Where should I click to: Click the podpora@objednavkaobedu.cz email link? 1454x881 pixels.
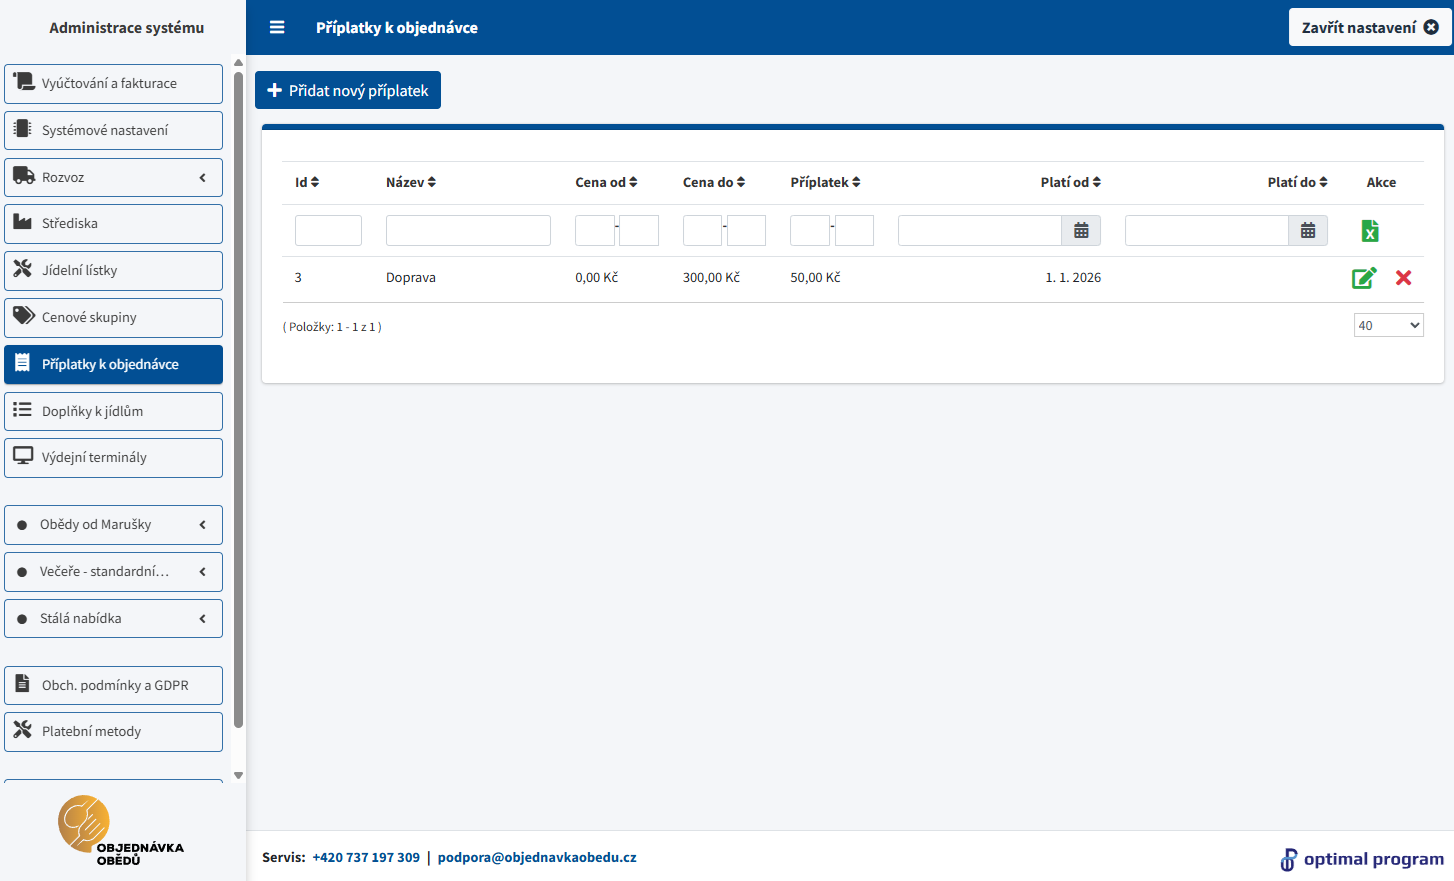click(x=537, y=857)
